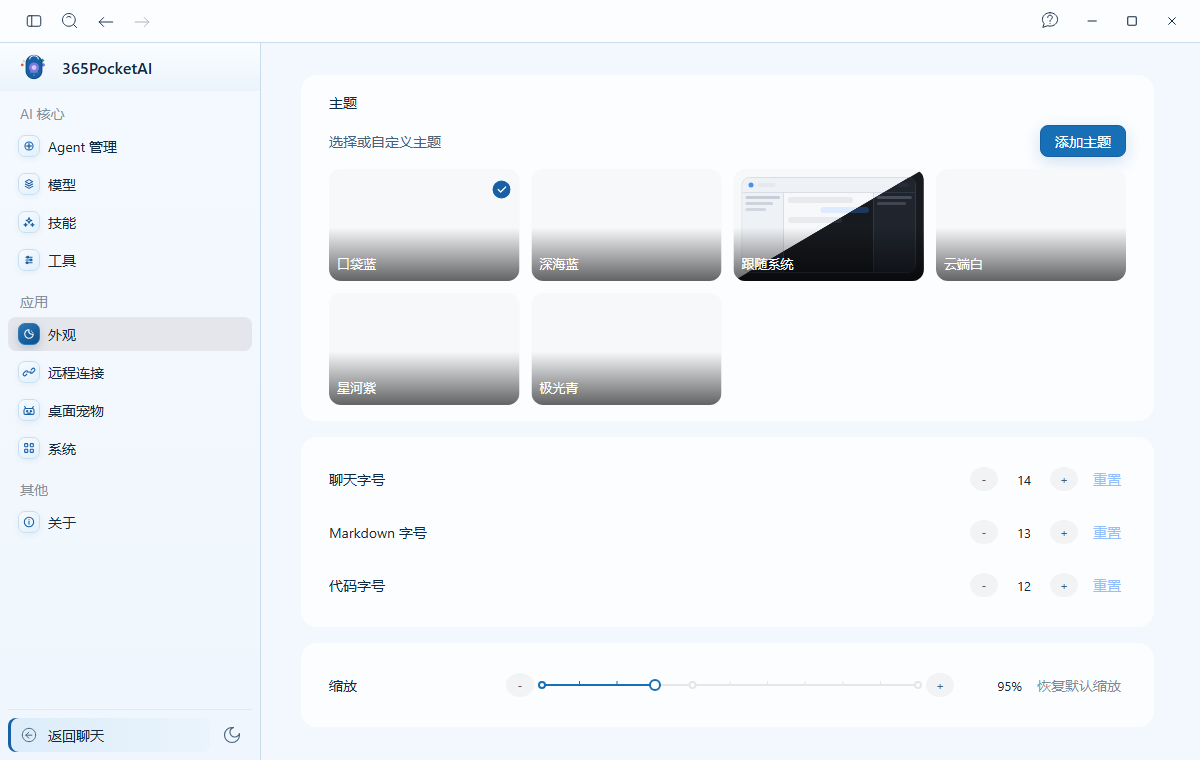Click the Markdown 字号 value 13
Viewport: 1200px width, 760px height.
1024,534
